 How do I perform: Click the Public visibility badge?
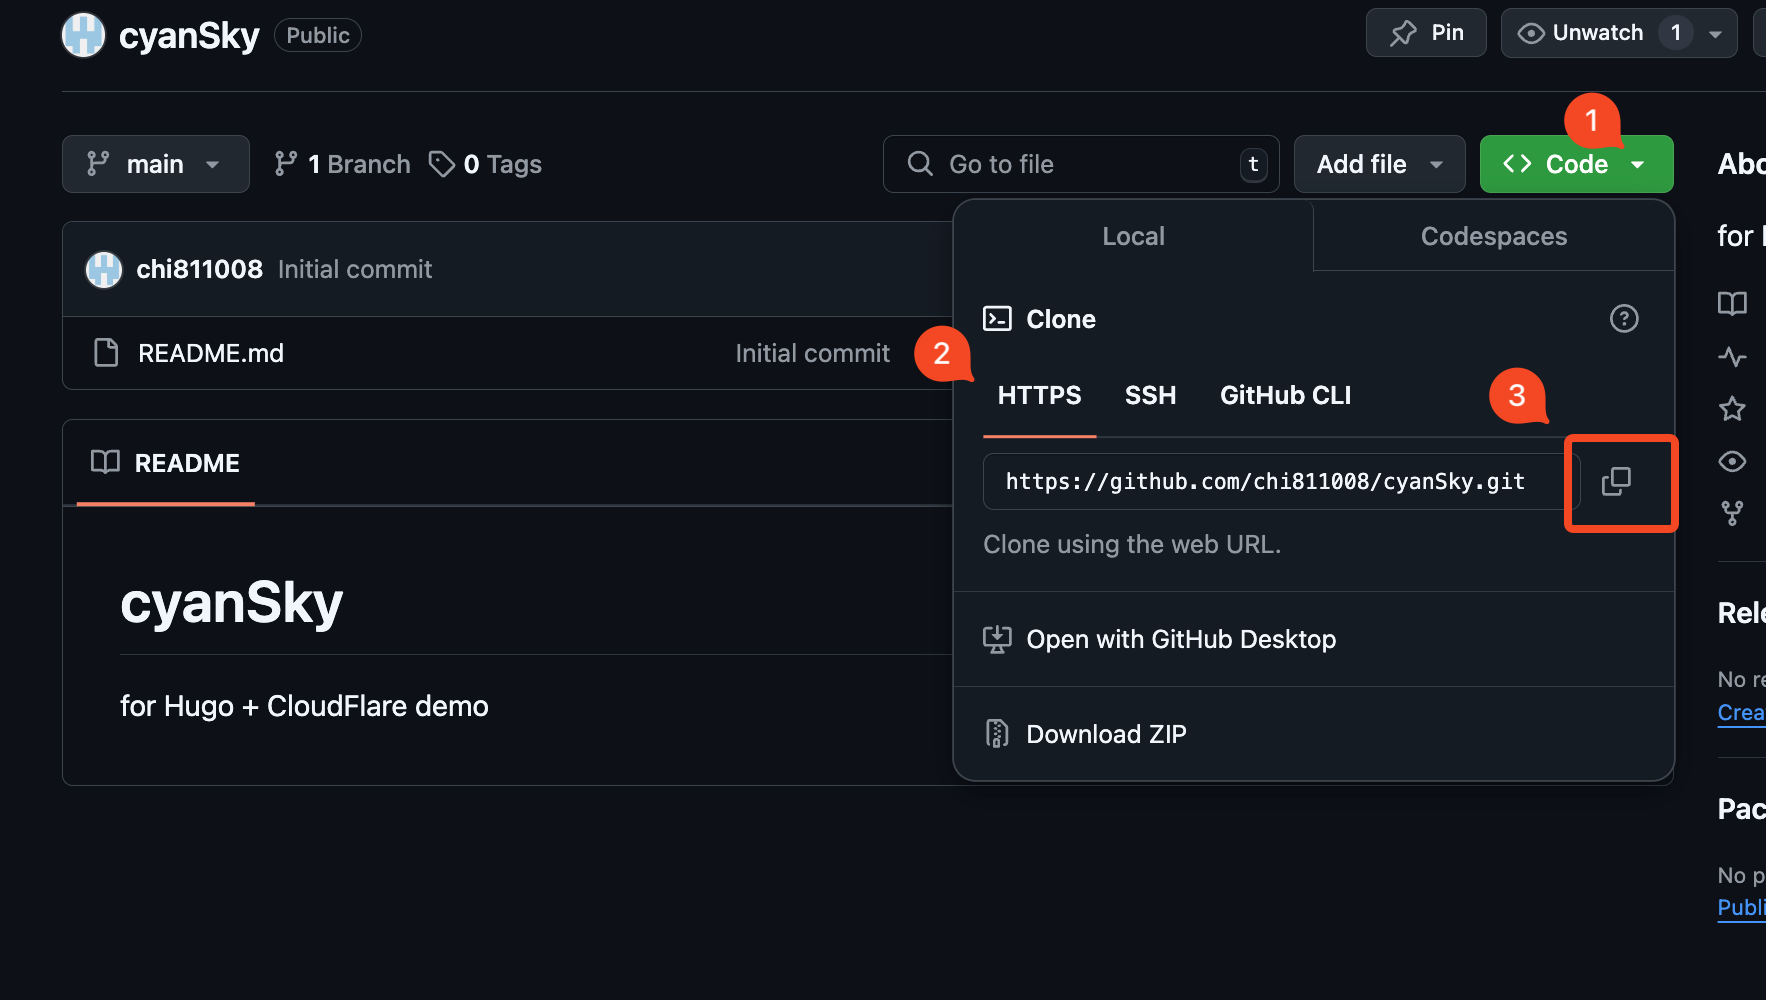[x=318, y=35]
